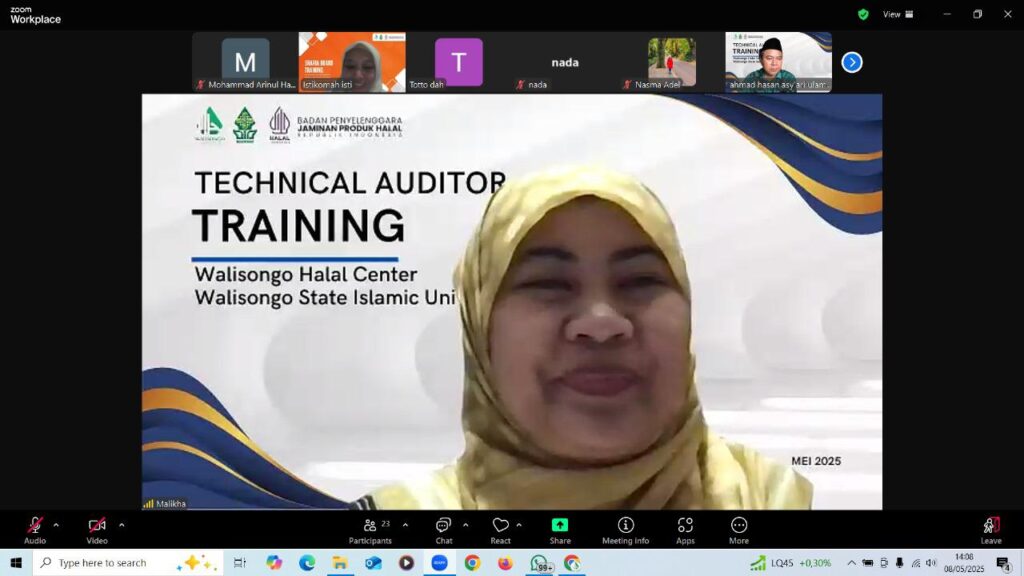Leave the Zoom meeting

(989, 528)
